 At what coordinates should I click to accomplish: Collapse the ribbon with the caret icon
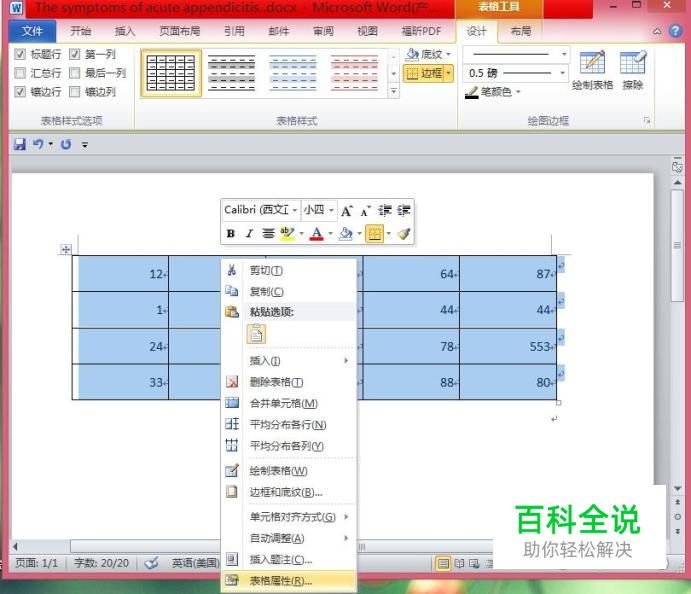tap(657, 31)
